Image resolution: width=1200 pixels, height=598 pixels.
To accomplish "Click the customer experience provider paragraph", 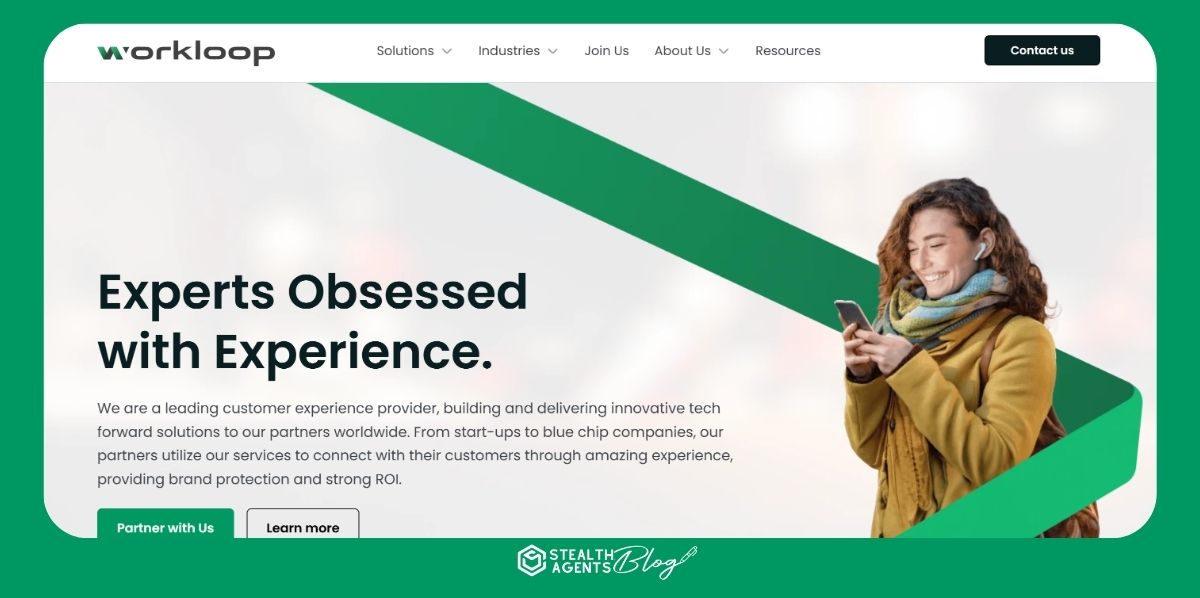I will pyautogui.click(x=415, y=444).
